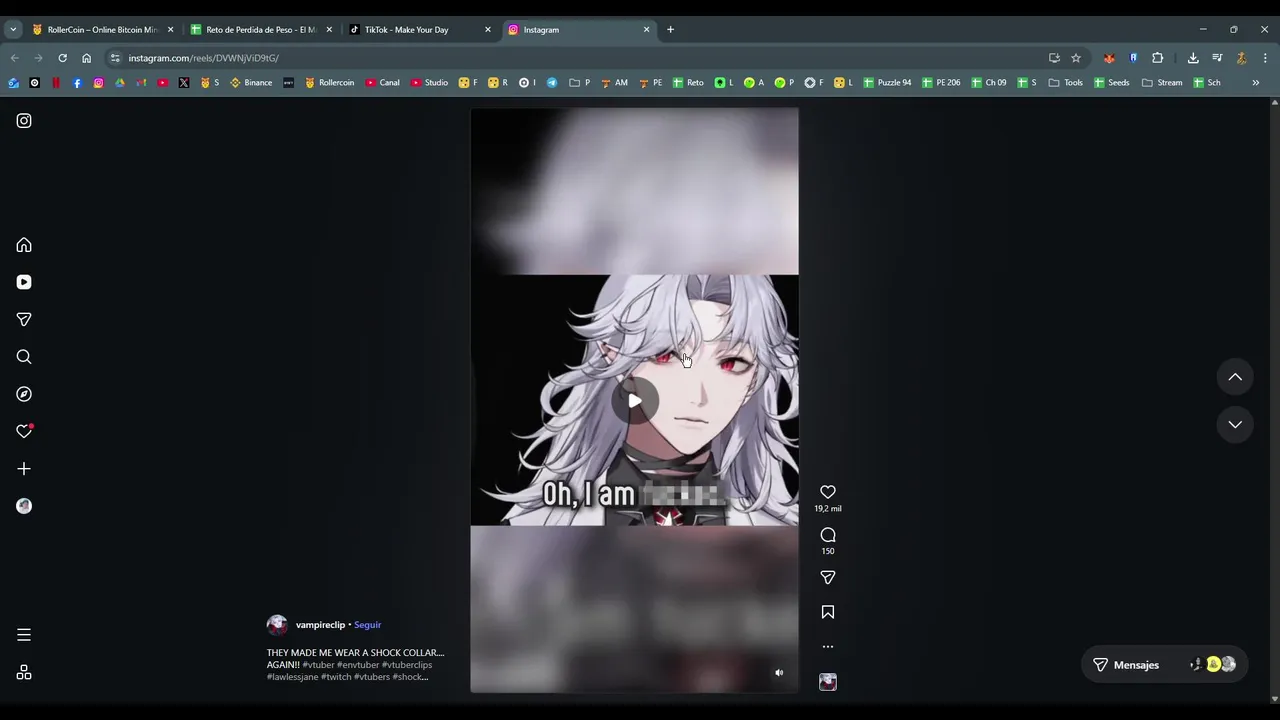Open the X (Twitter) bookmark icon

184,83
